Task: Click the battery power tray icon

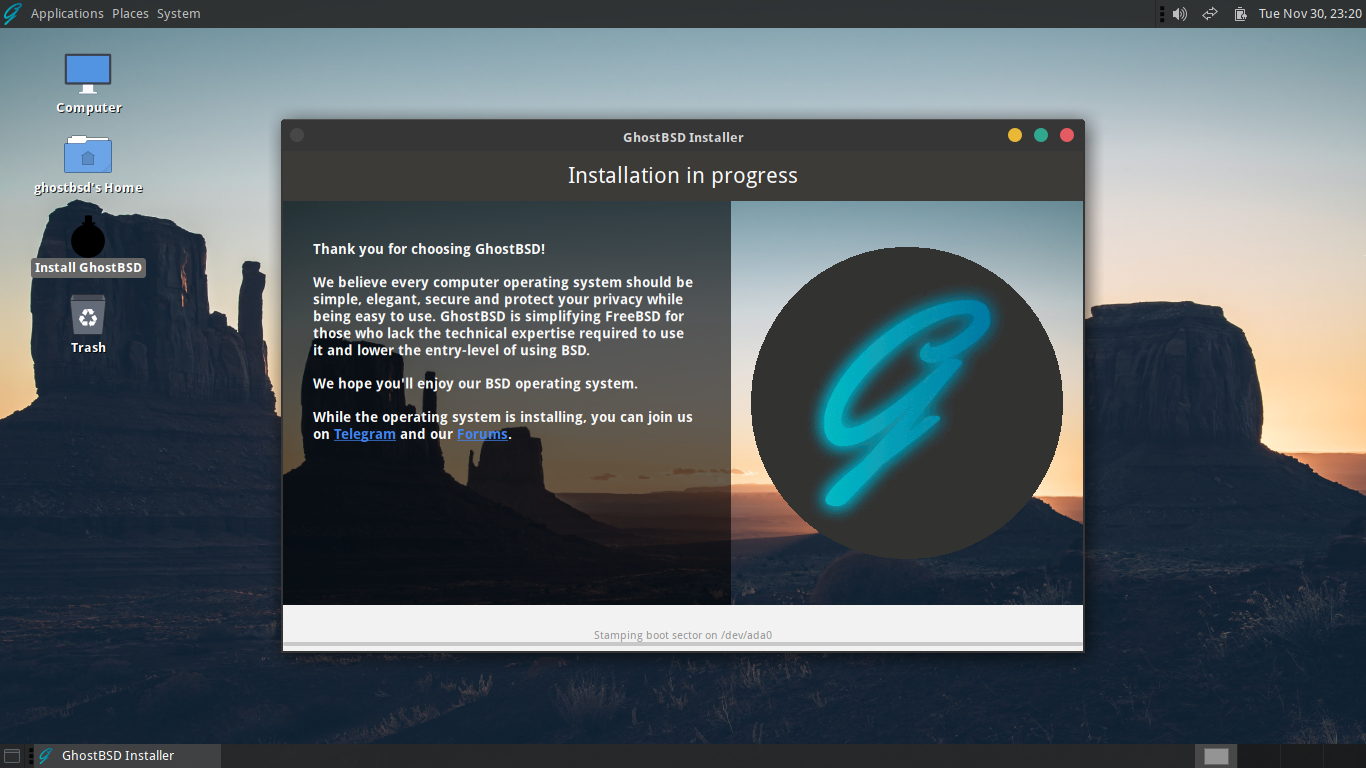Action: click(1240, 14)
